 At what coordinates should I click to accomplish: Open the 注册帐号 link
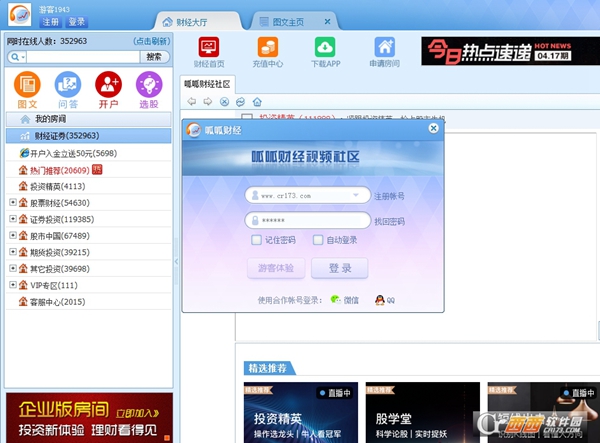click(x=389, y=196)
